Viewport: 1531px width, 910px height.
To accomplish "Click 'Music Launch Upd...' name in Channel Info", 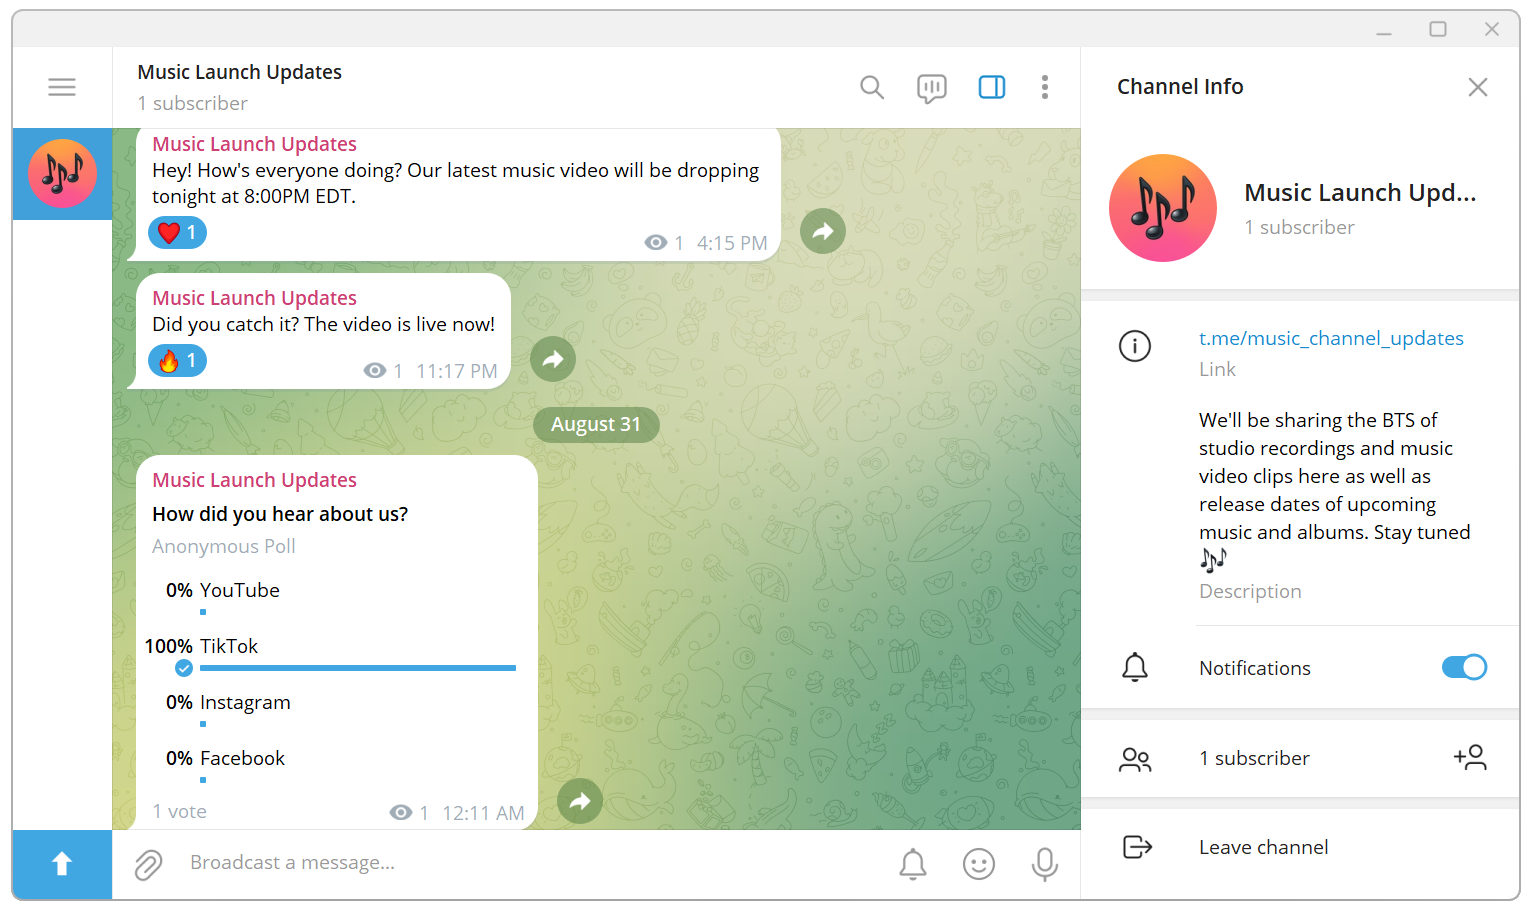I will tap(1360, 192).
